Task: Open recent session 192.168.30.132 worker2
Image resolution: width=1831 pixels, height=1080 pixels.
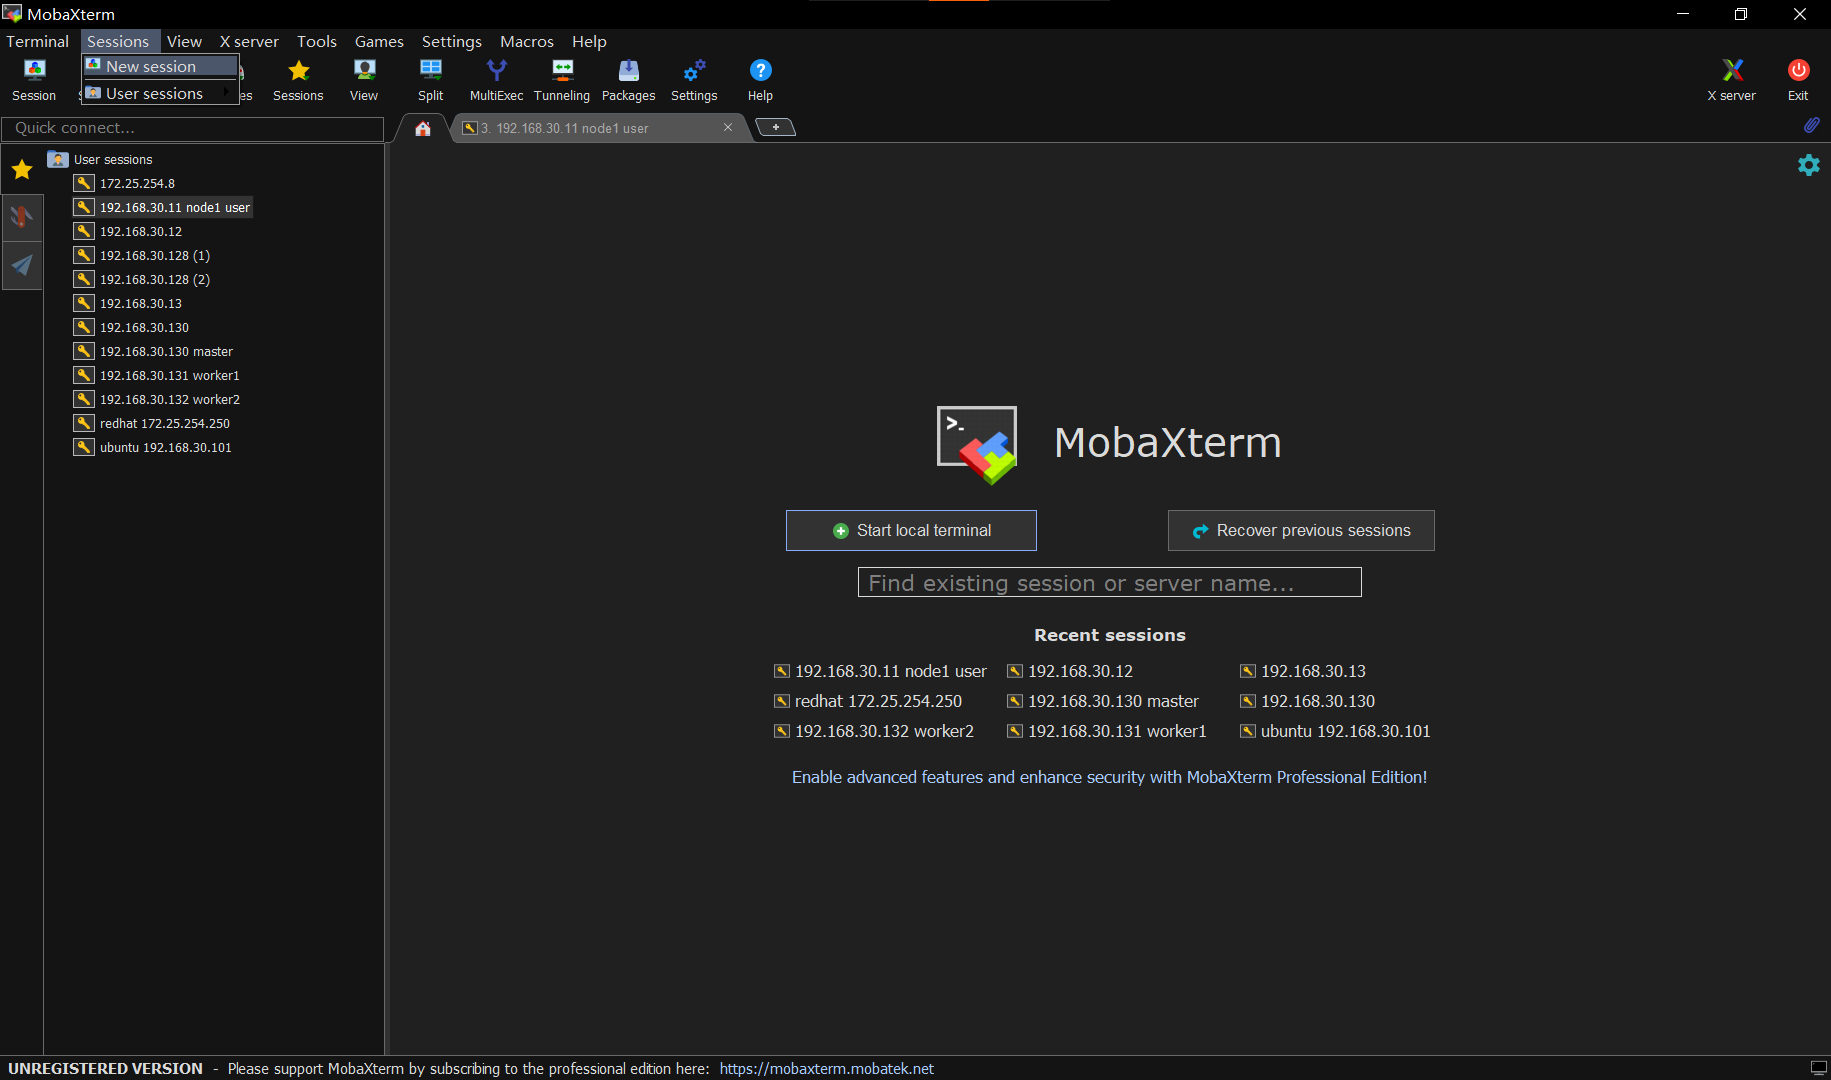Action: pyautogui.click(x=875, y=731)
